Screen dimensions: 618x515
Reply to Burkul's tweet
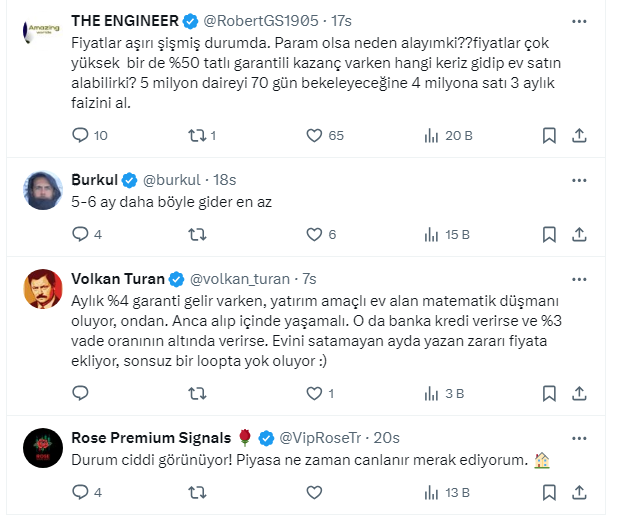(81, 234)
